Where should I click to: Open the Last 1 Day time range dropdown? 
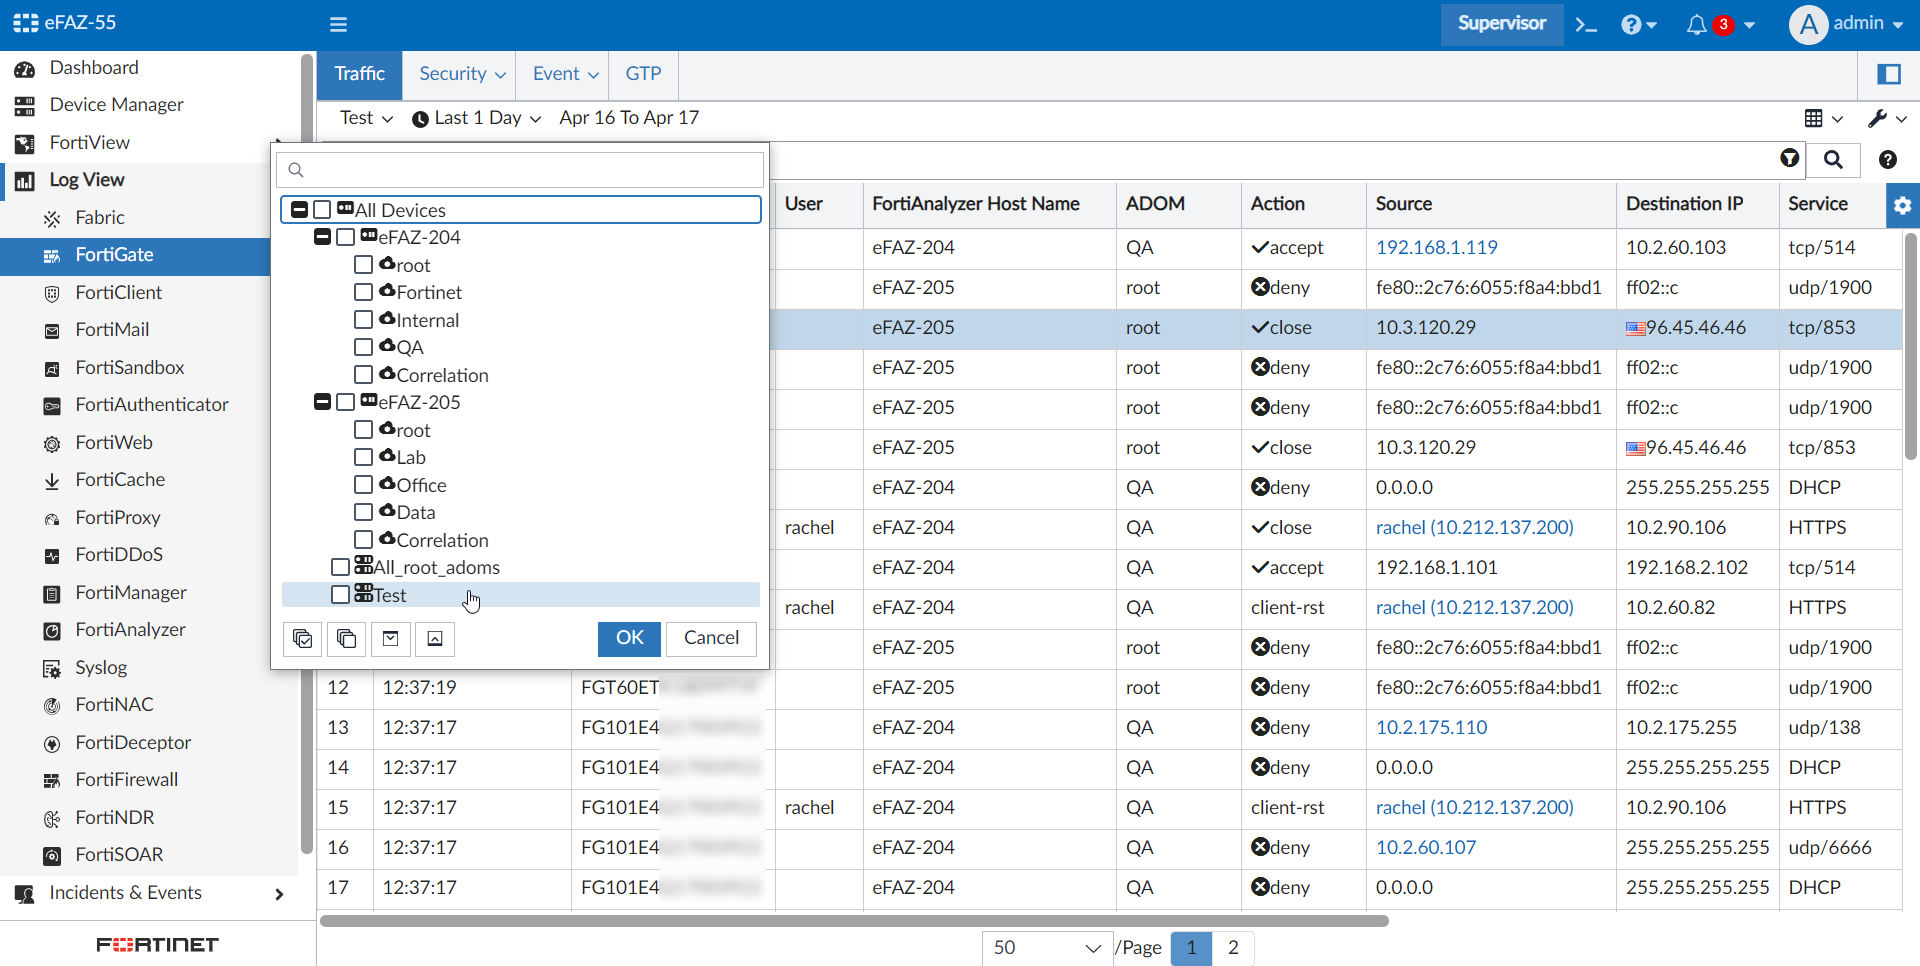point(475,117)
